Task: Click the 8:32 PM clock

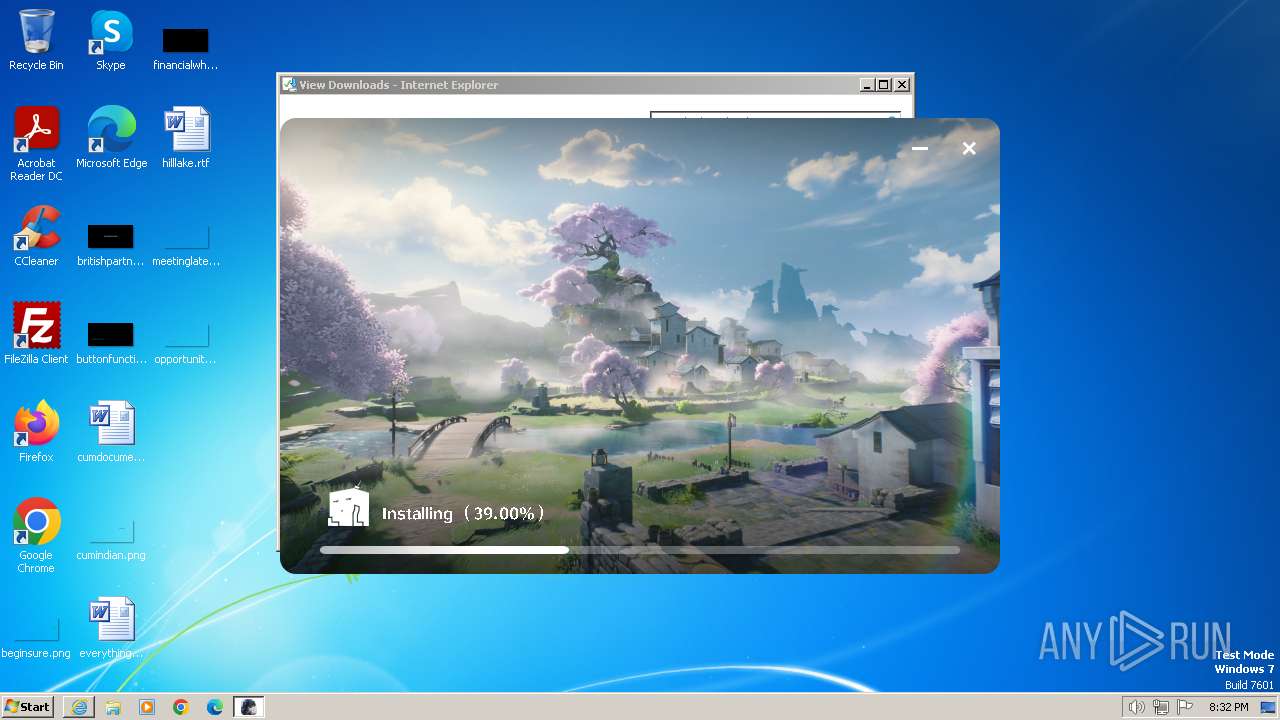Action: 1229,707
